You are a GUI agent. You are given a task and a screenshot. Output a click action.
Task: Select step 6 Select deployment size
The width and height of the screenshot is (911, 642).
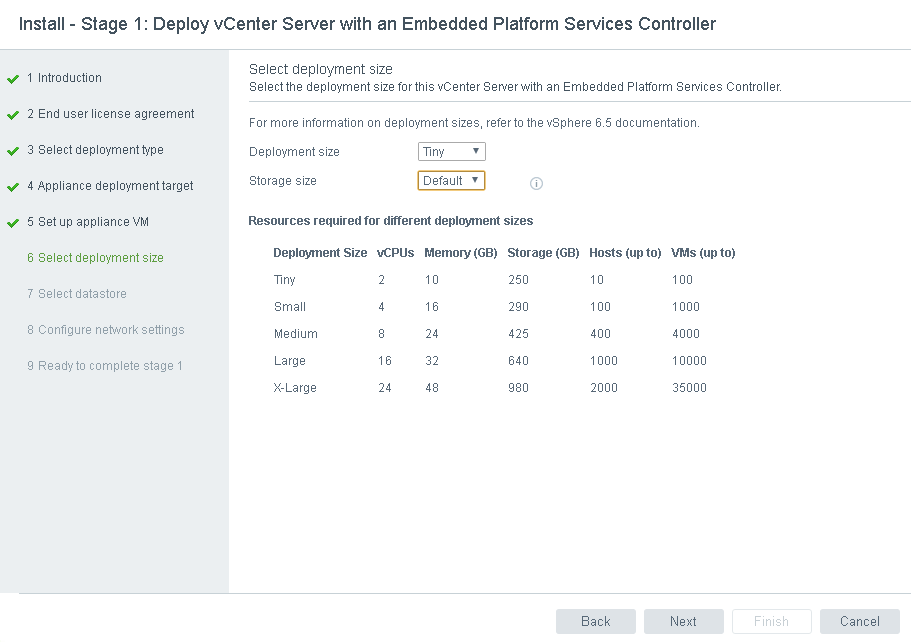100,258
